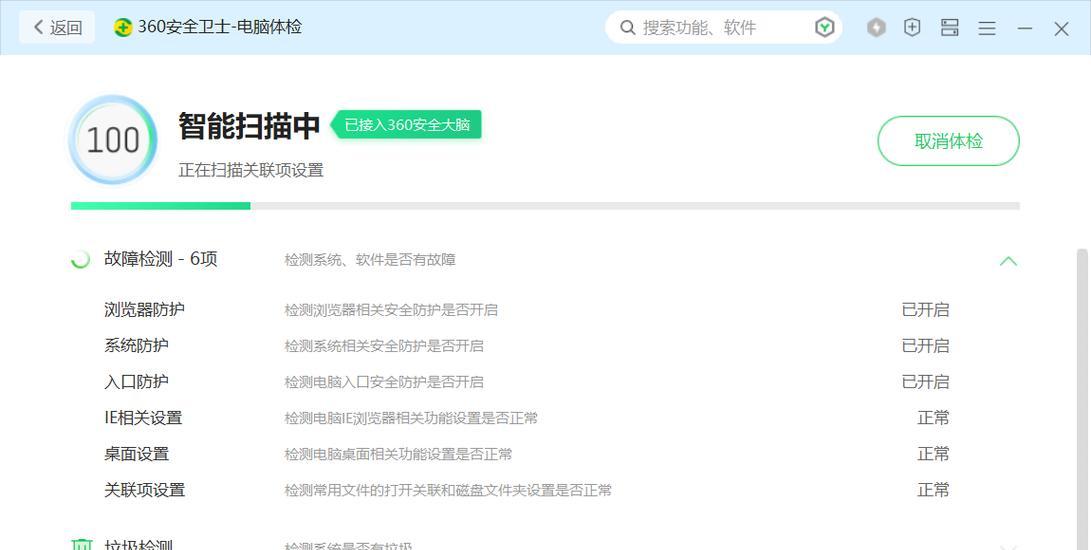Image resolution: width=1091 pixels, height=550 pixels.
Task: Click 已开启 status for 系统防护
Action: tap(925, 345)
